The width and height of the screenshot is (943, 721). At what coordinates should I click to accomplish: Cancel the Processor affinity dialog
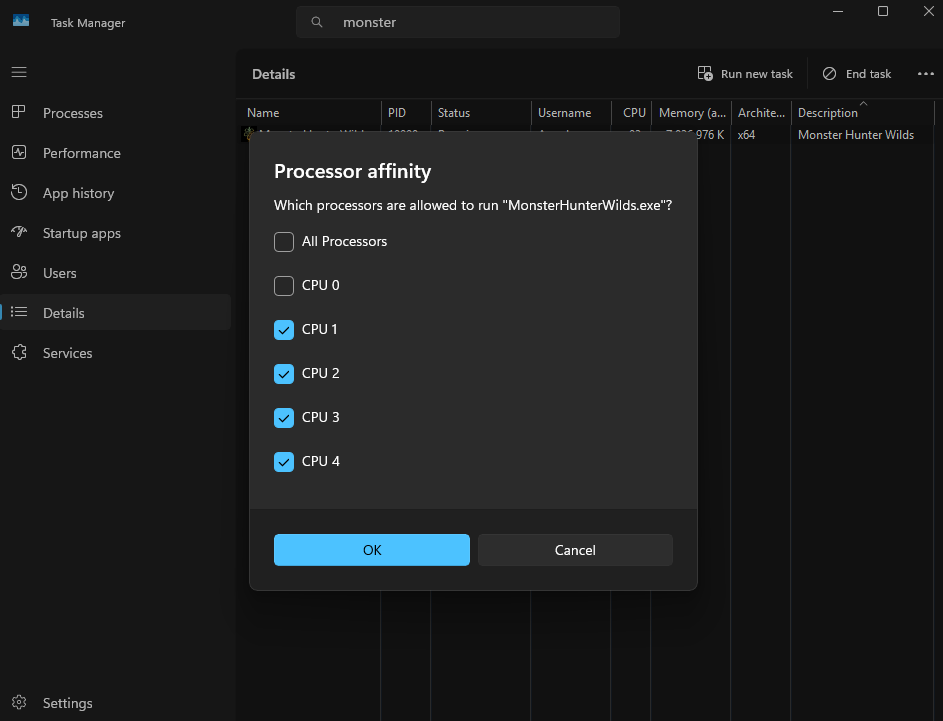(575, 550)
